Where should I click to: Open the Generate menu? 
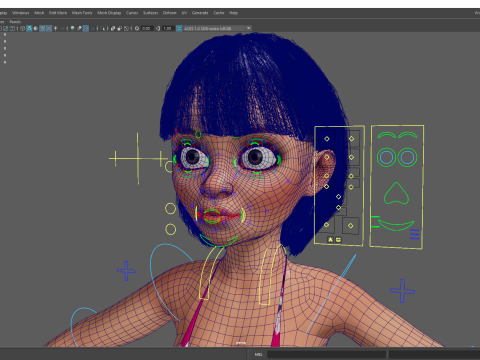(200, 13)
